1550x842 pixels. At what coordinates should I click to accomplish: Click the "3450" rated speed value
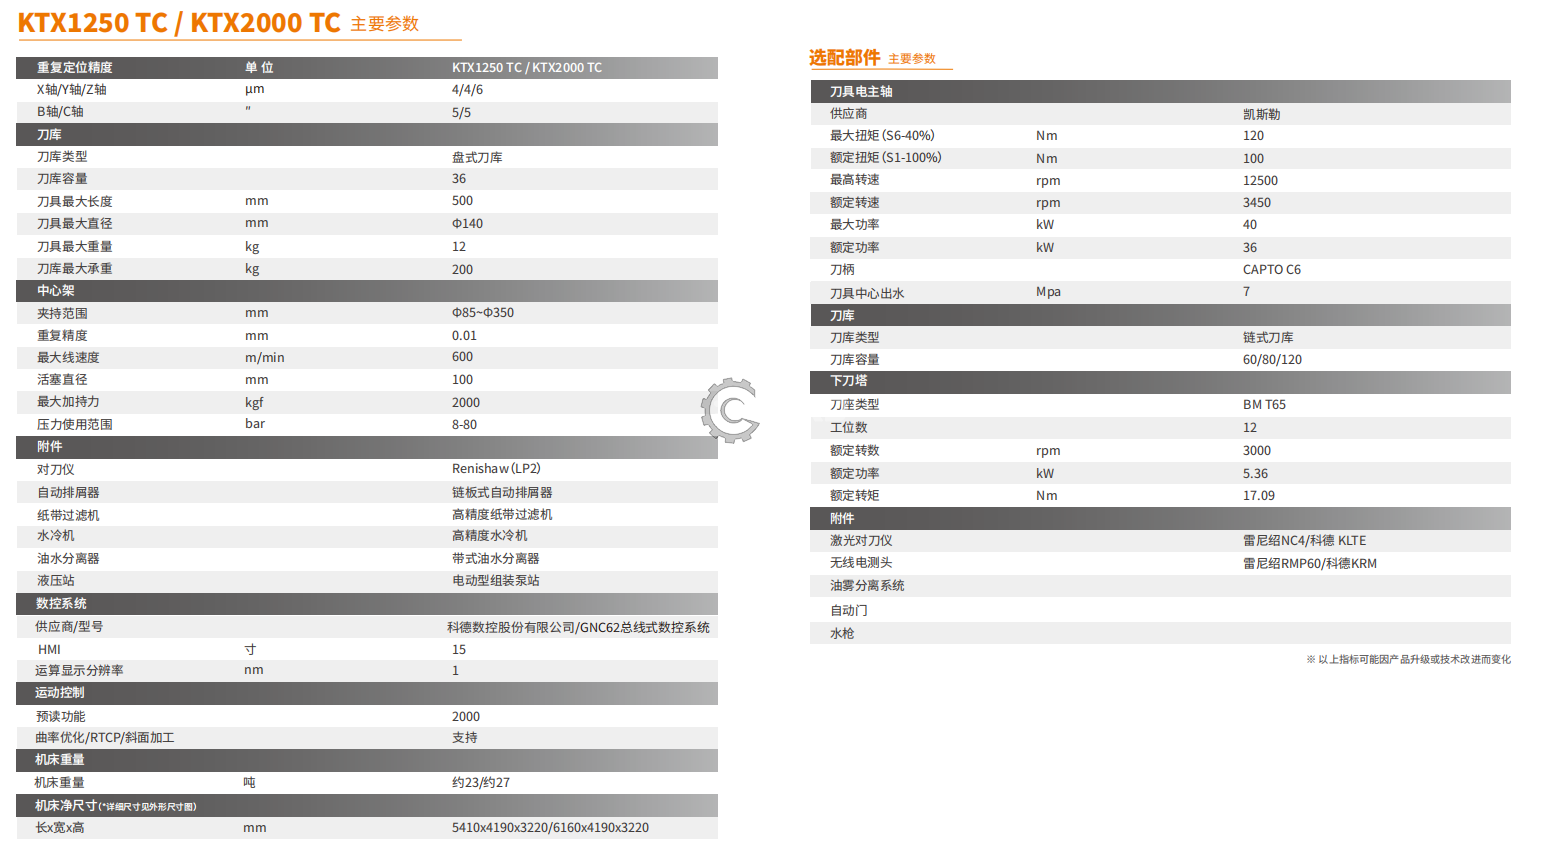(1257, 202)
